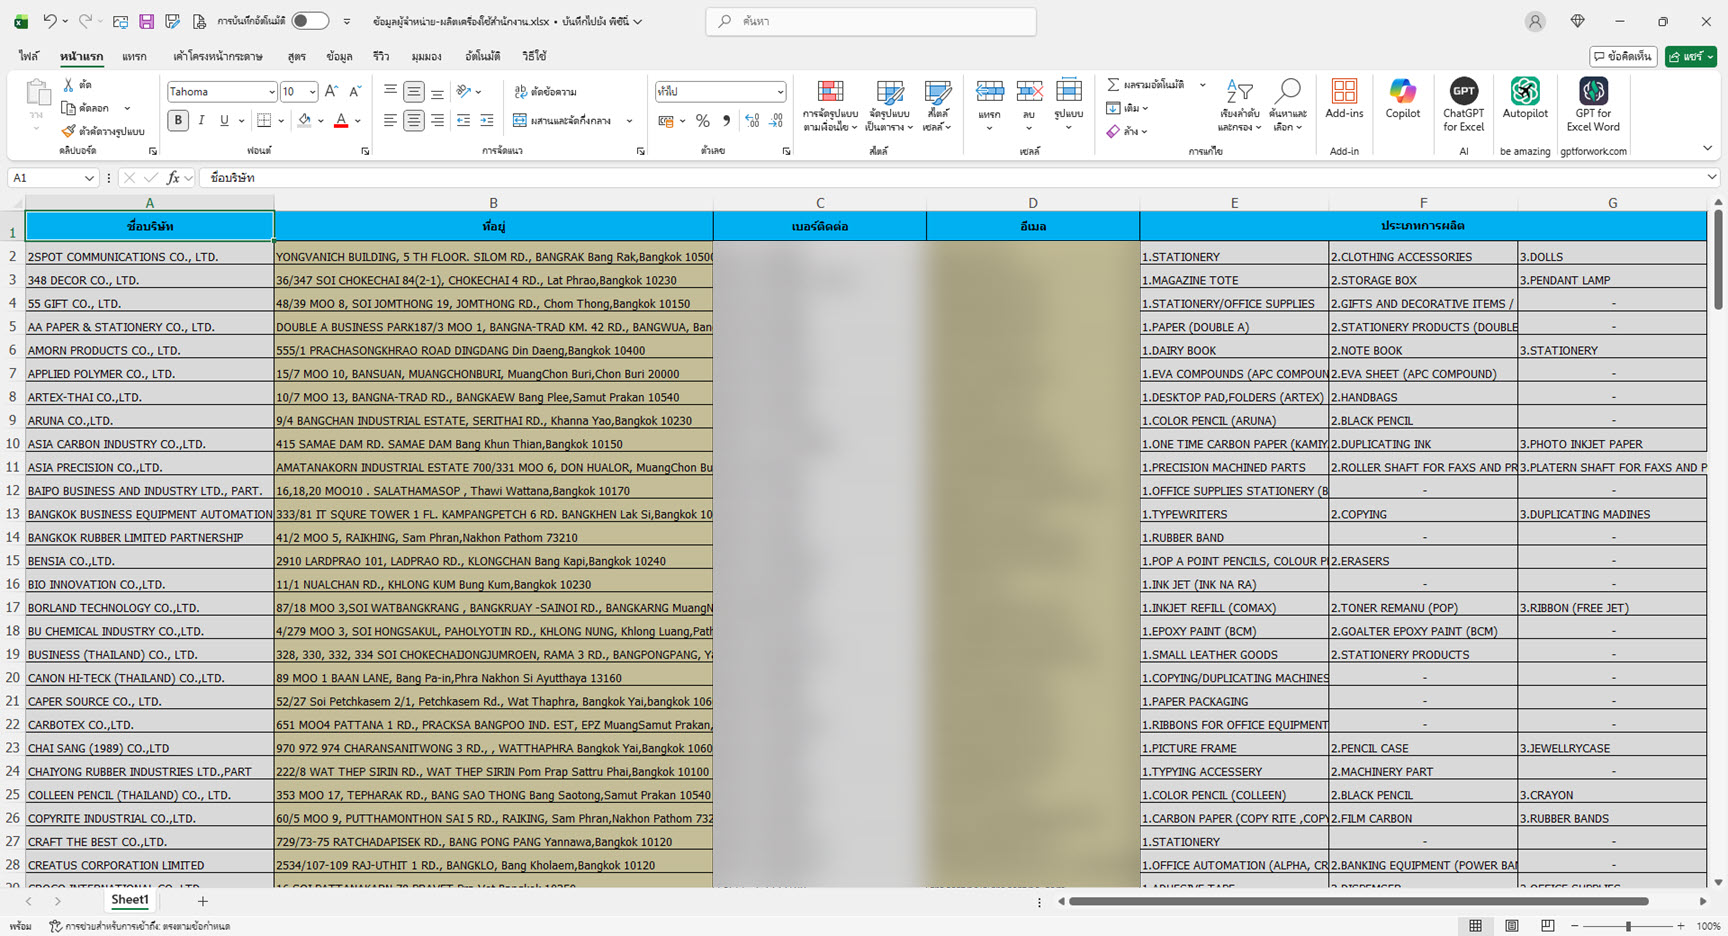Click into the search box
1728x936 pixels.
870,21
